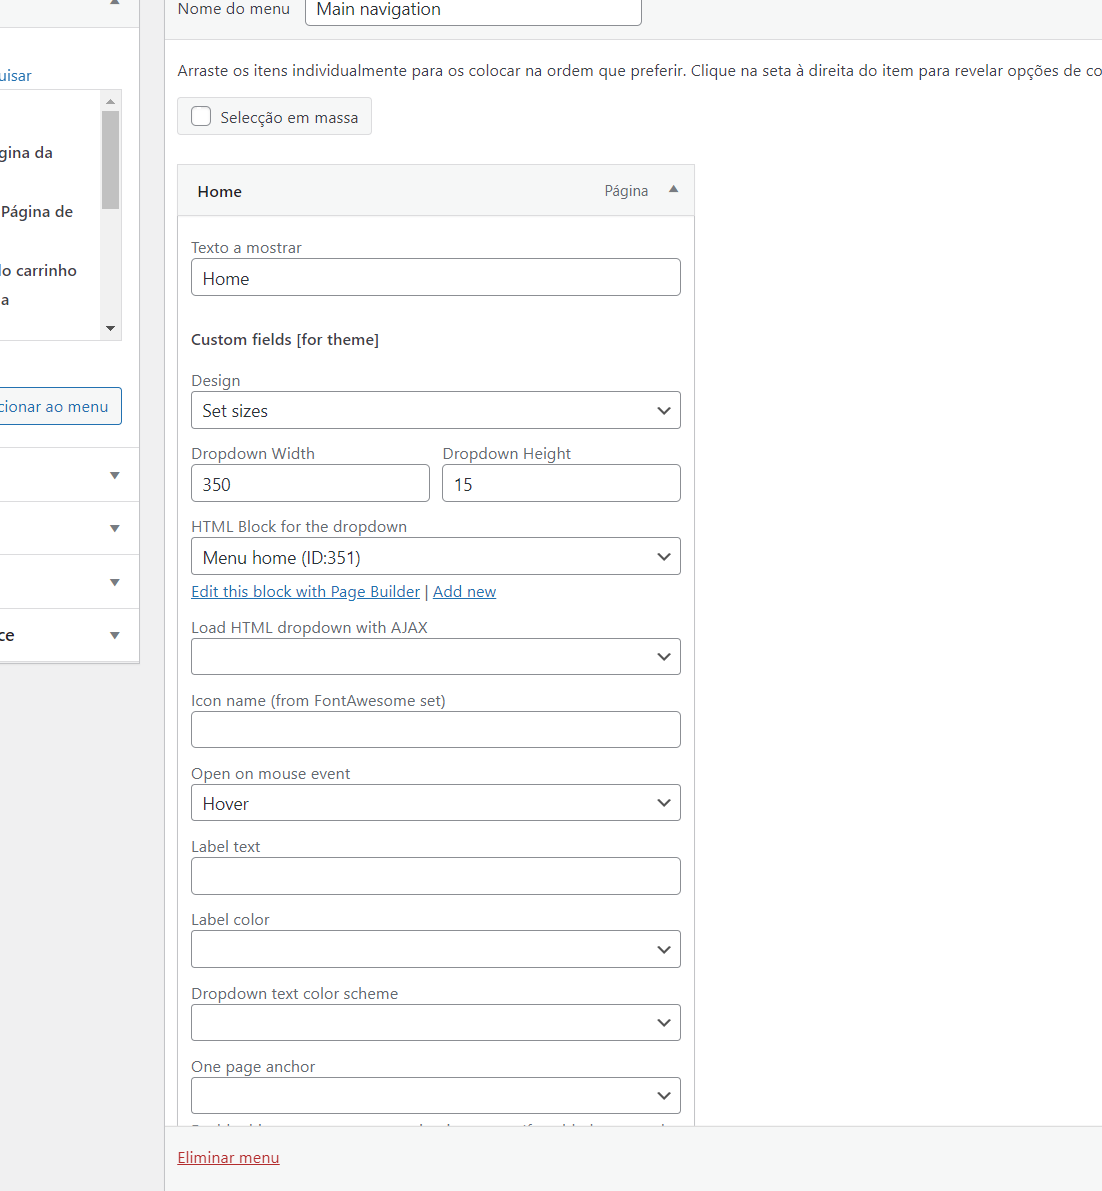1102x1191 pixels.
Task: Click the Dropdown Width input field
Action: 310,484
